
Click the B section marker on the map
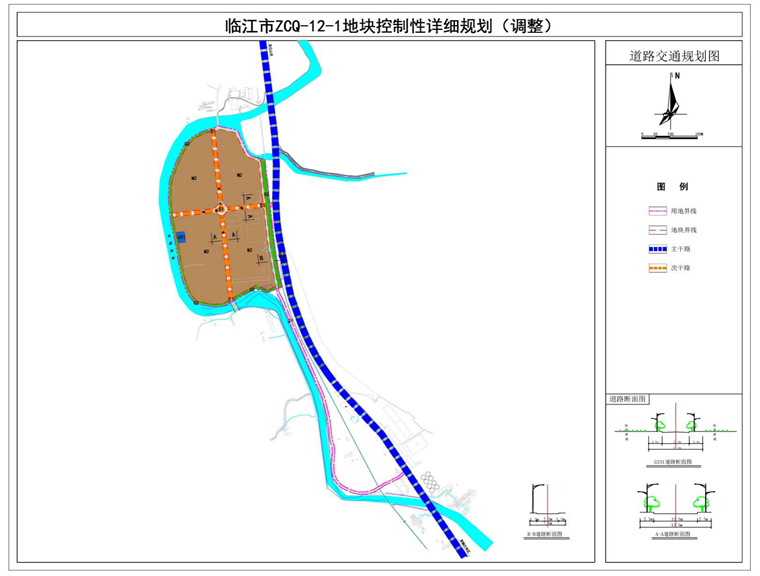(x=261, y=257)
